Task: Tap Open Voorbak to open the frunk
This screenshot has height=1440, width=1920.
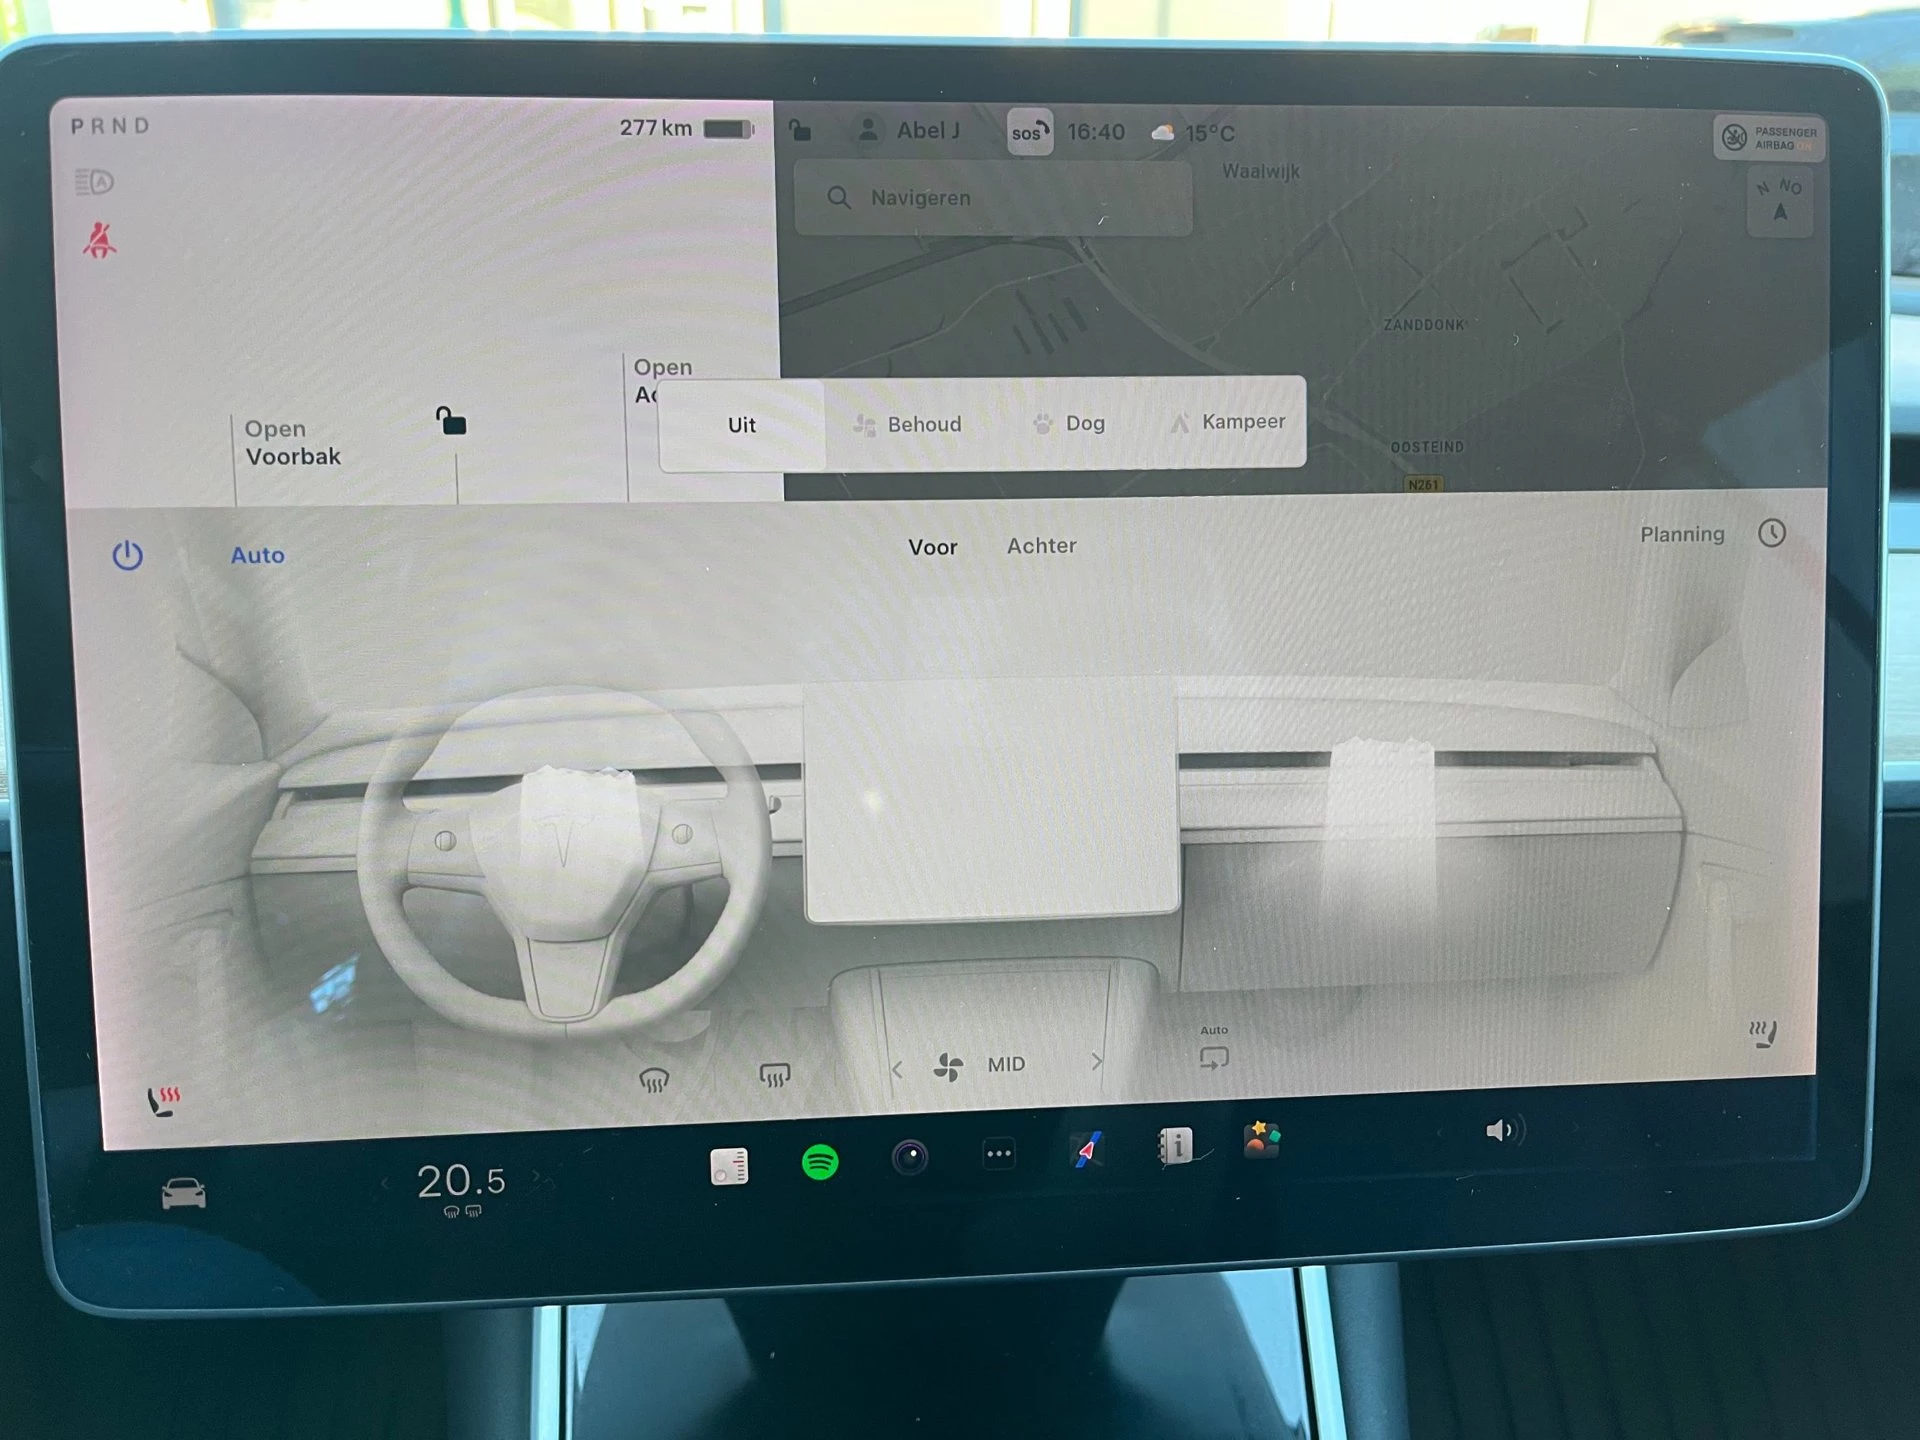Action: coord(292,443)
